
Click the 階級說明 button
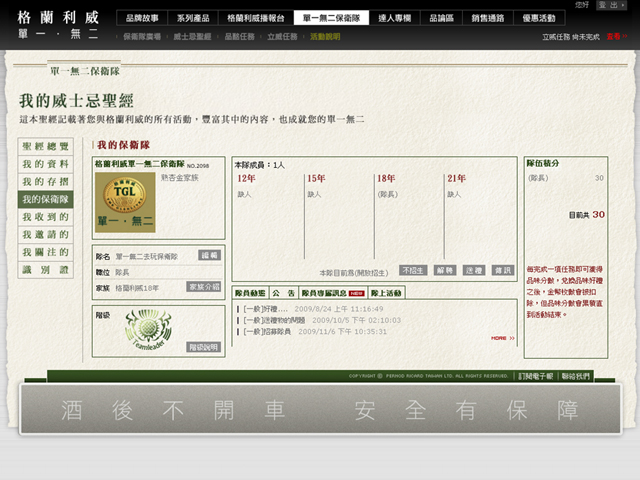coord(204,347)
